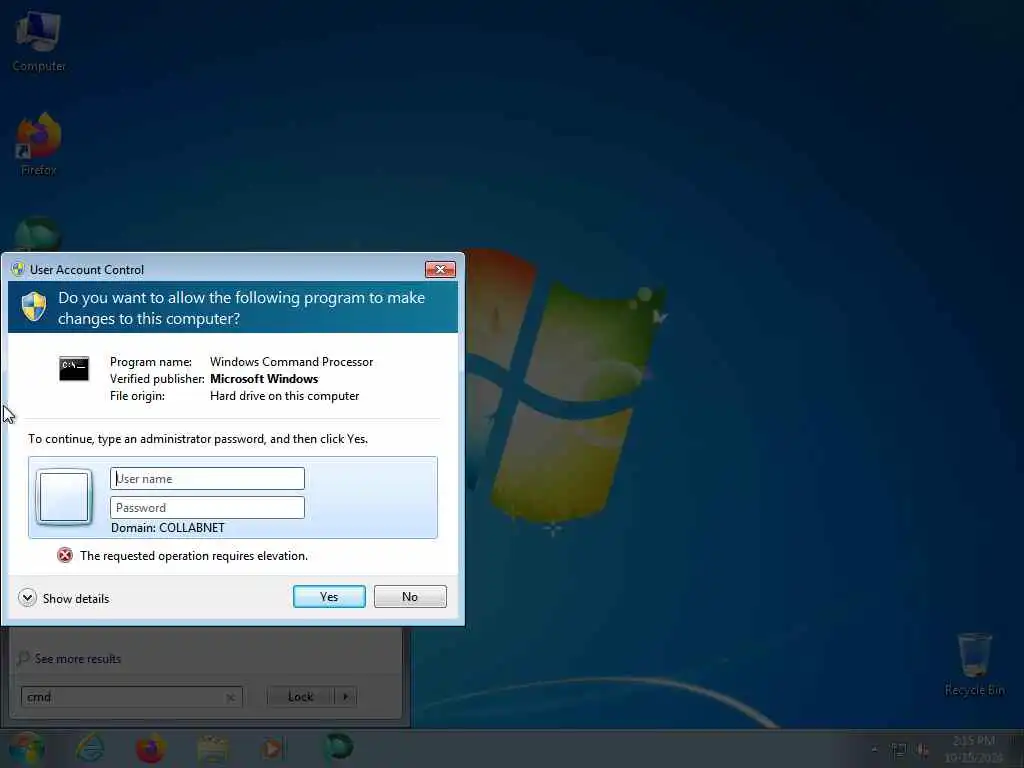1024x768 pixels.
Task: Click the UAC security shield icon
Action: (34, 307)
